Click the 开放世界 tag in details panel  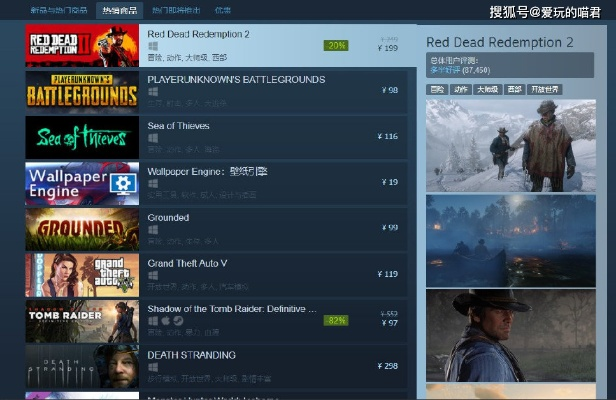[x=544, y=90]
